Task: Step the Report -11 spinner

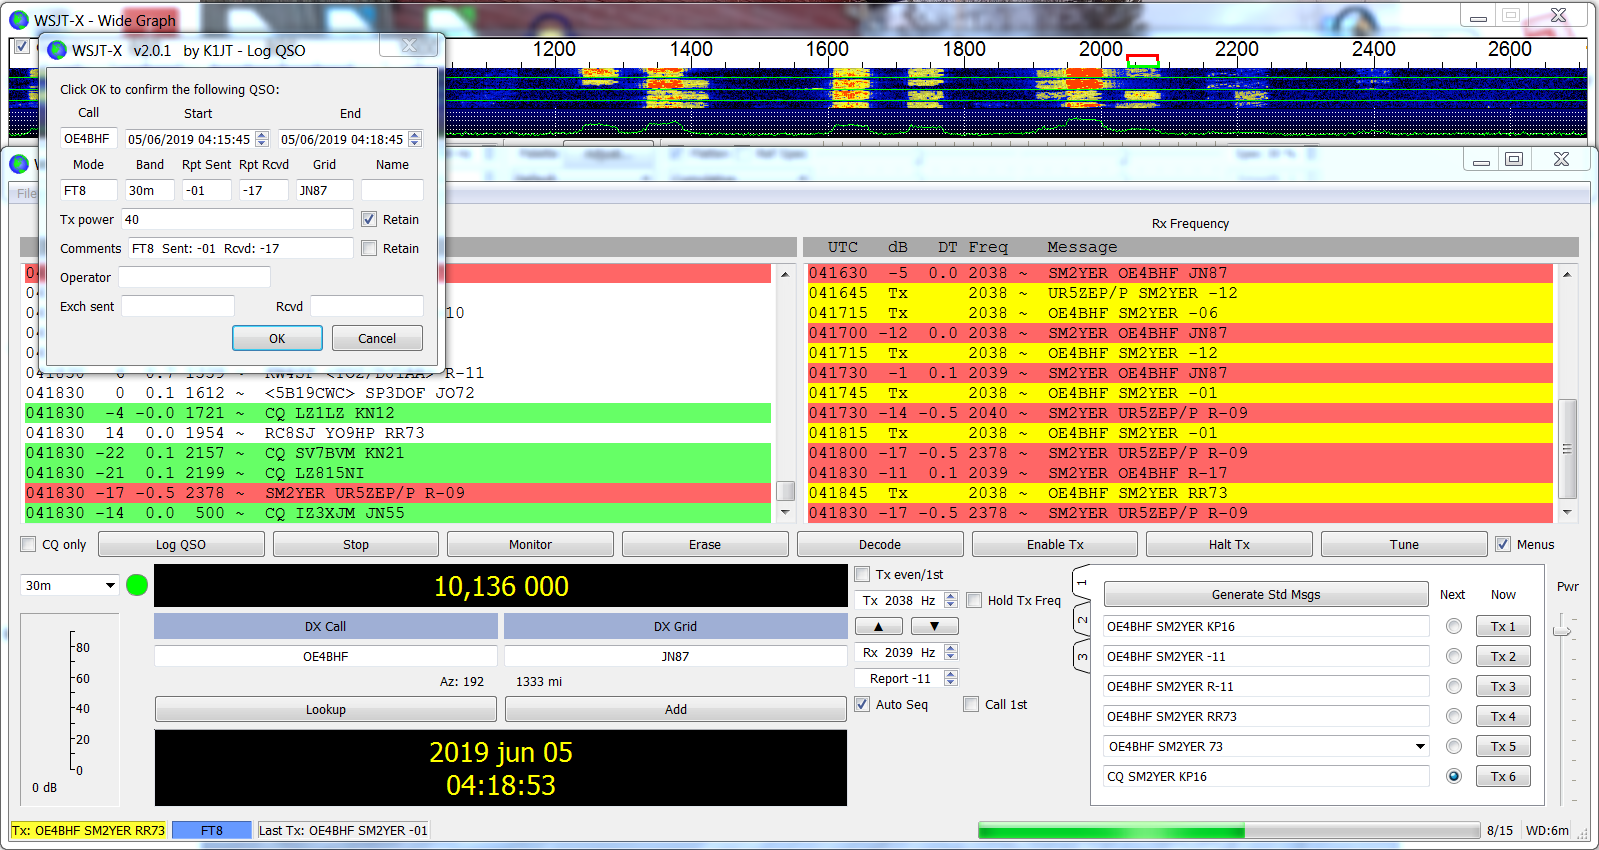Action: pyautogui.click(x=951, y=678)
